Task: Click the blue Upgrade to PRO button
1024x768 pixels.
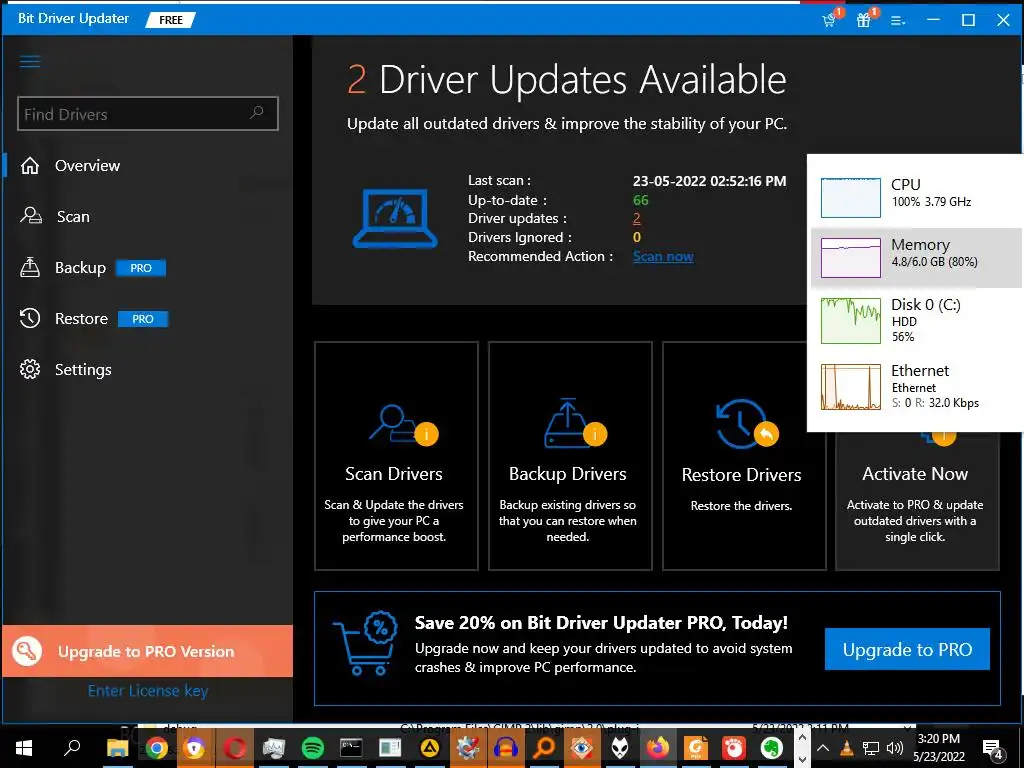Action: click(x=907, y=649)
